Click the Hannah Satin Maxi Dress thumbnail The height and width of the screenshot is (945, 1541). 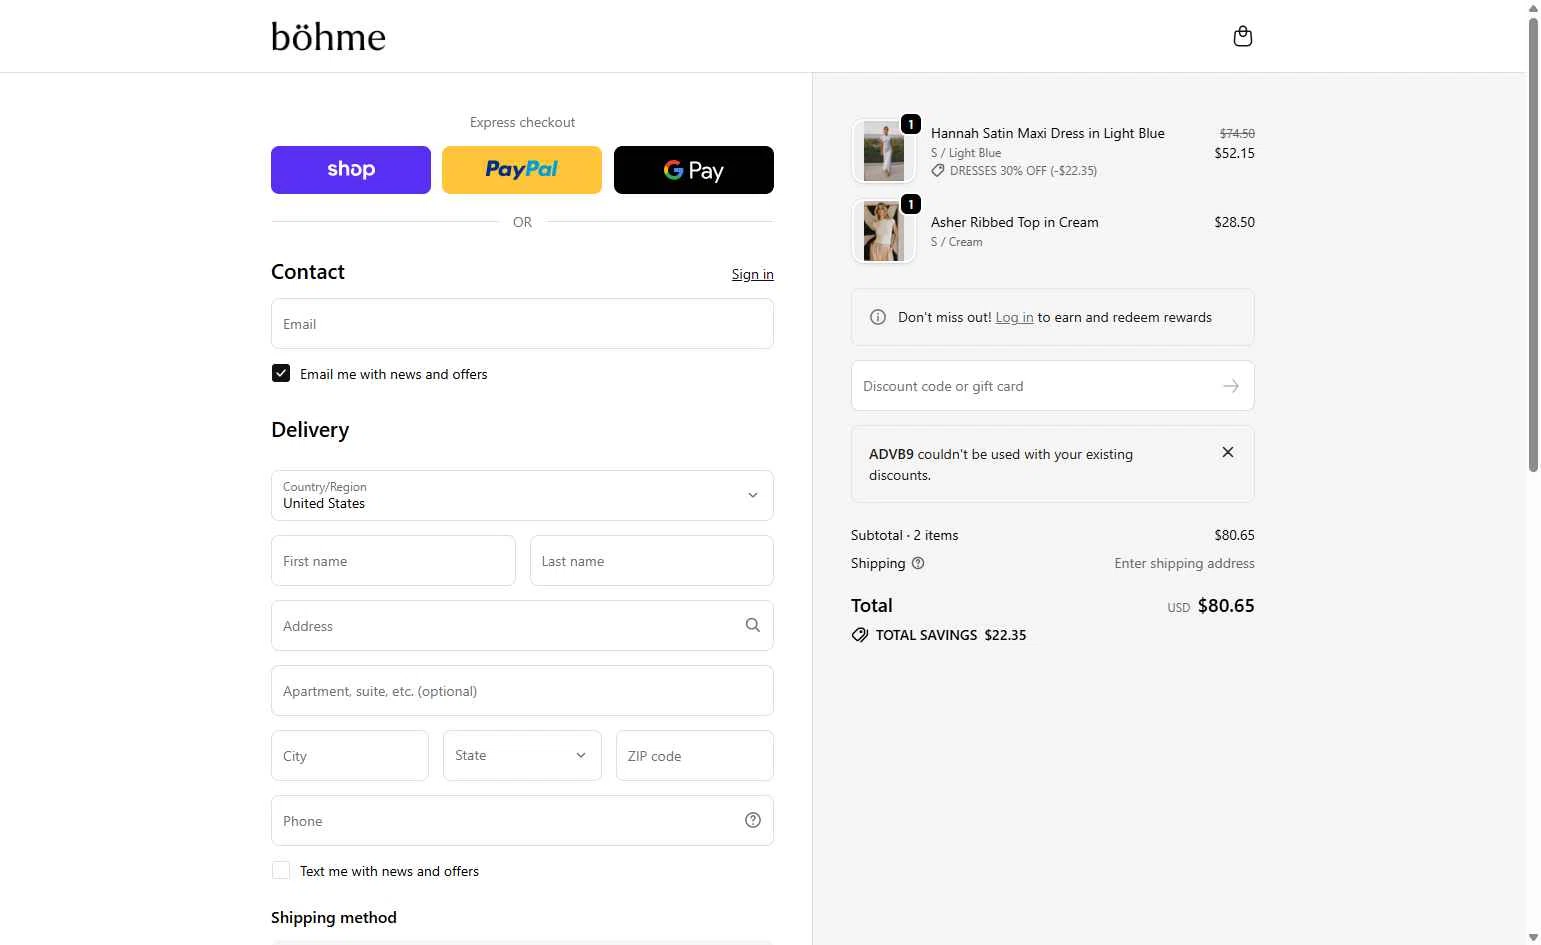[x=884, y=151]
